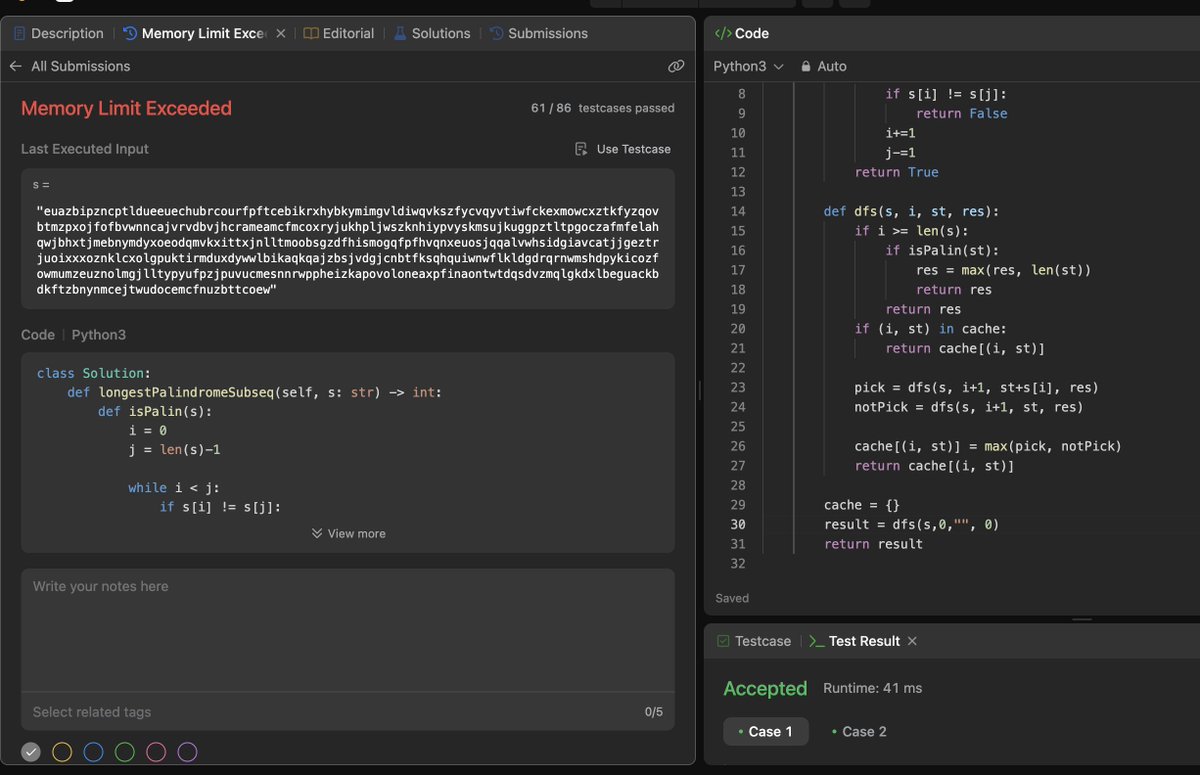Screen dimensions: 1200x775
Task: Pick the pink color tag
Action: point(156,752)
